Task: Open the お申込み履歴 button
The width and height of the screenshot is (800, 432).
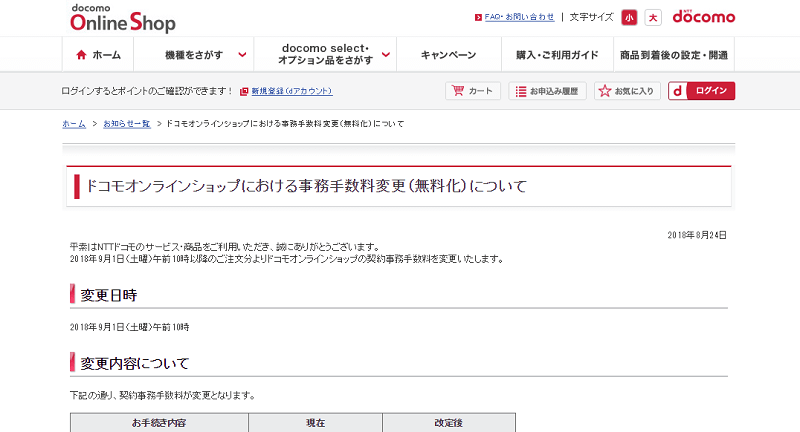Action: tap(547, 91)
